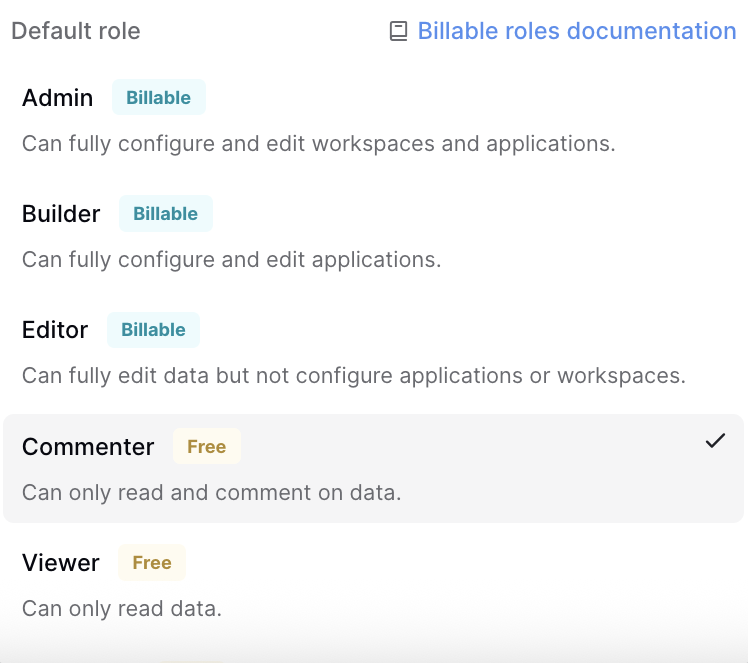Click Builder description about editing applications

point(231,260)
